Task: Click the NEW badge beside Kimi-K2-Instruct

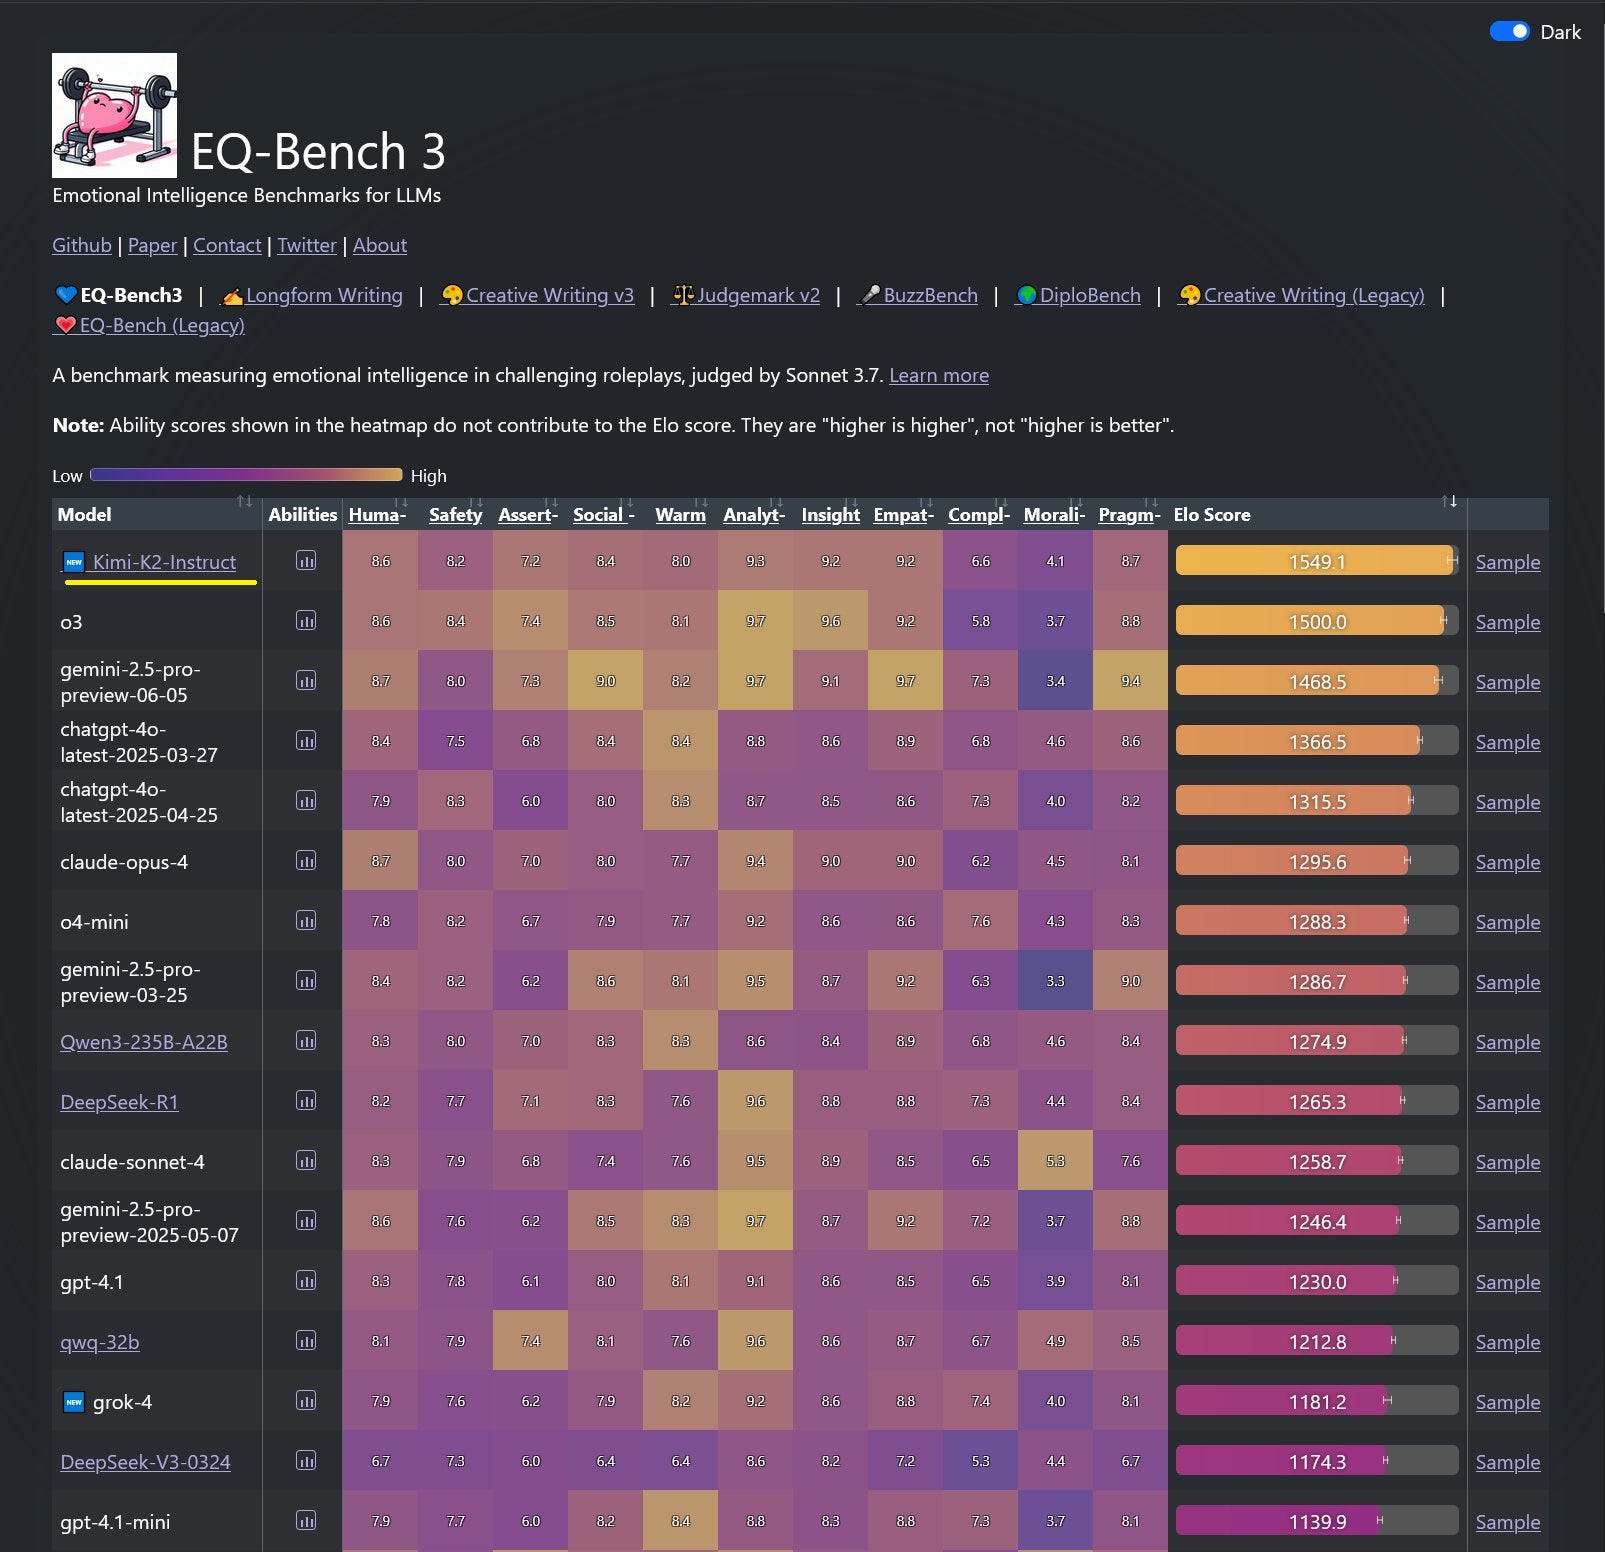Action: click(73, 561)
